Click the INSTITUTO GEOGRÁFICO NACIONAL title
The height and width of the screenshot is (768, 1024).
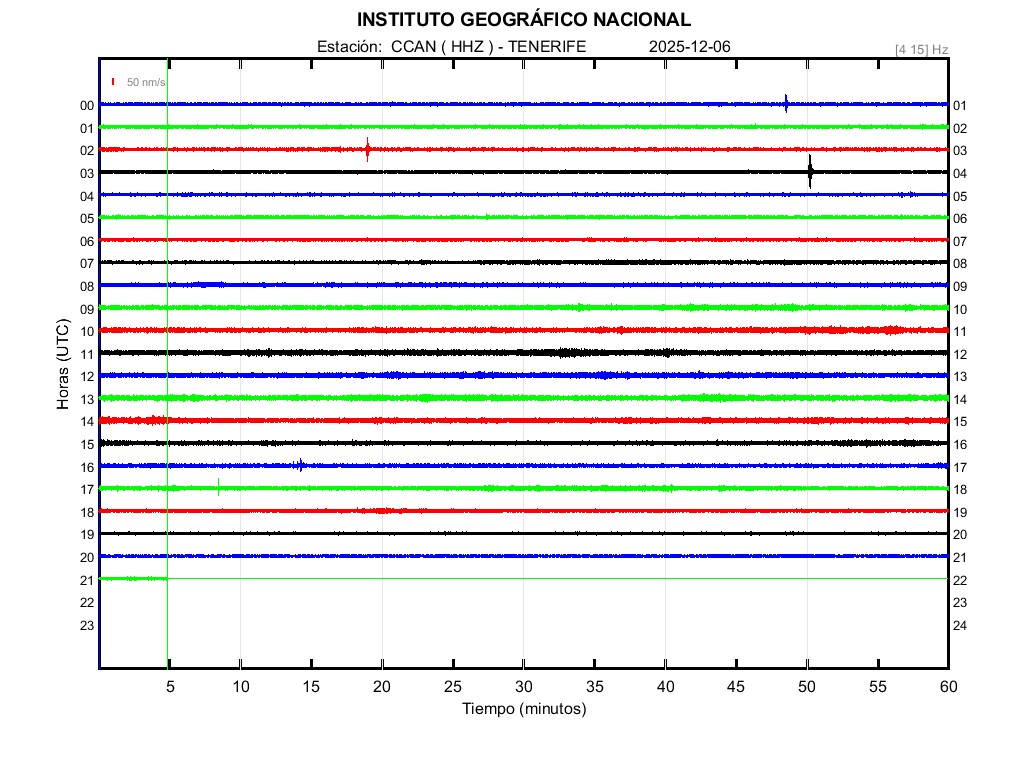(x=524, y=20)
